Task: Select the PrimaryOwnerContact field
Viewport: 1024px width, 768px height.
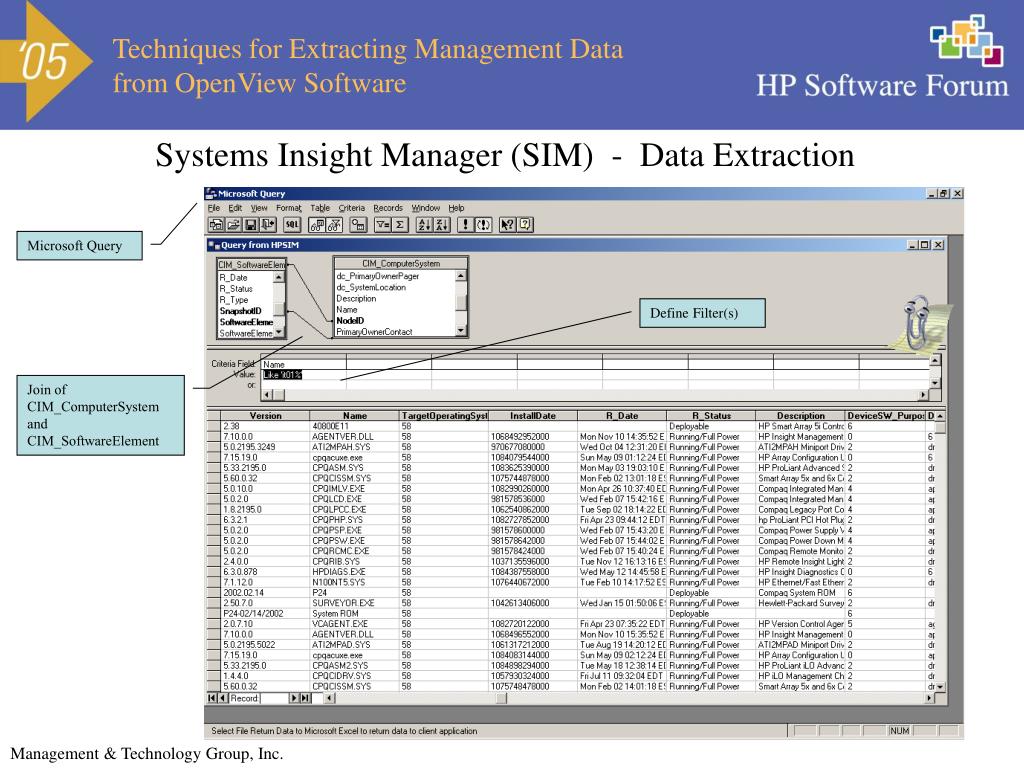Action: [x=374, y=332]
